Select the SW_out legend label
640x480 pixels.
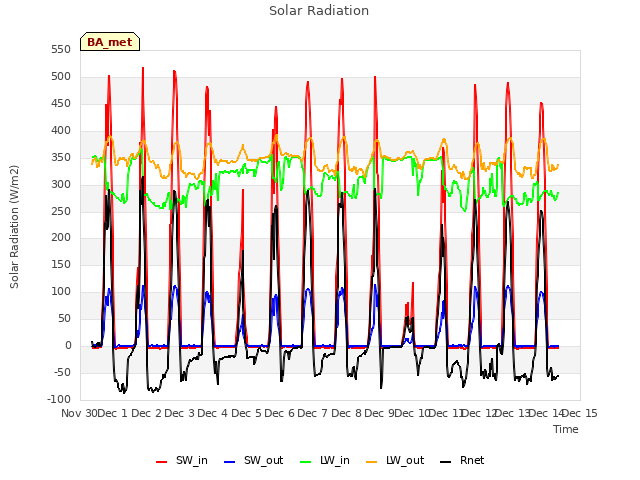point(264,460)
